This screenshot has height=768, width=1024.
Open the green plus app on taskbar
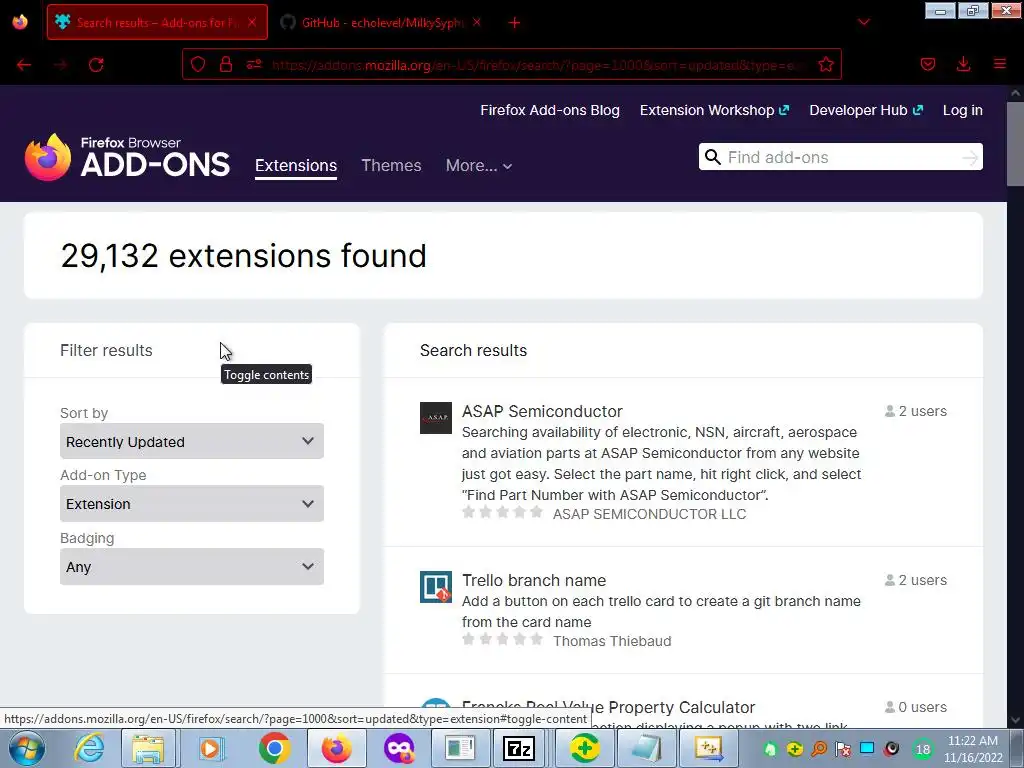[584, 748]
